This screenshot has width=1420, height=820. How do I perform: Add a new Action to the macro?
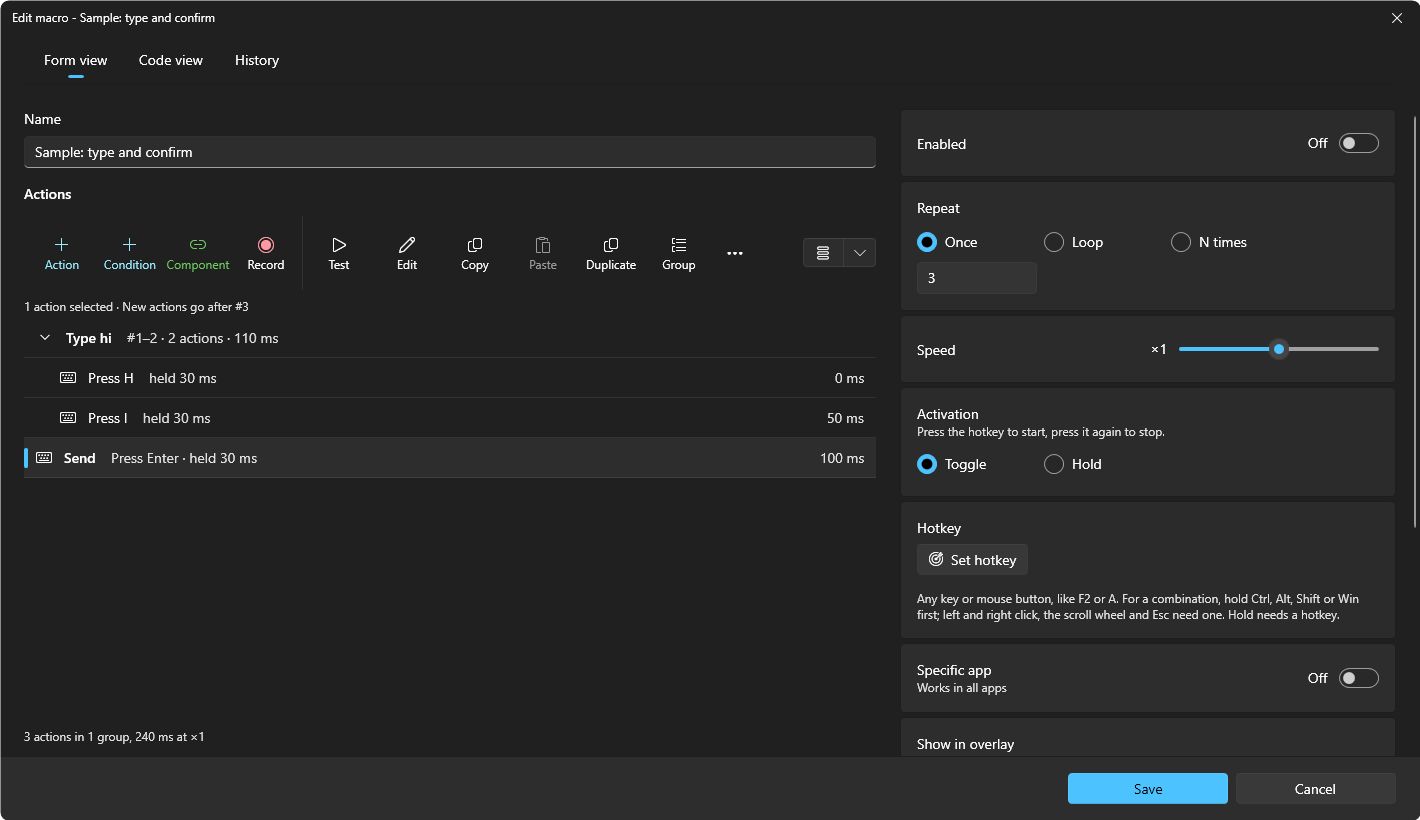(62, 253)
